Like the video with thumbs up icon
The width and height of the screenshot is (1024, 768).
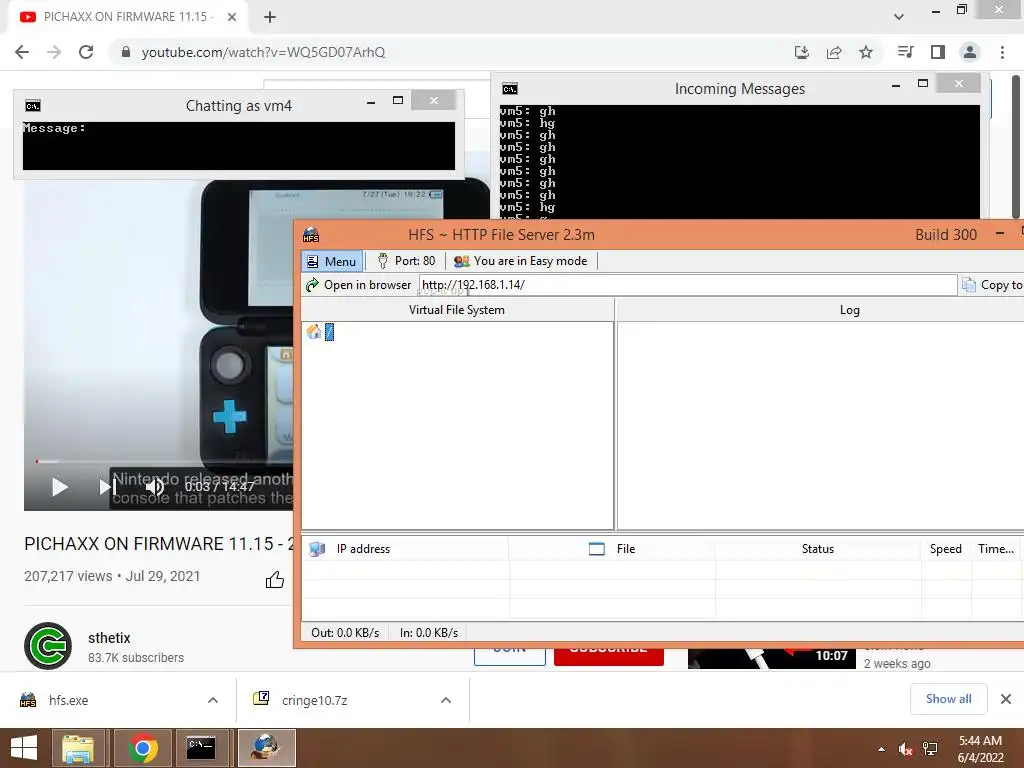click(x=275, y=579)
